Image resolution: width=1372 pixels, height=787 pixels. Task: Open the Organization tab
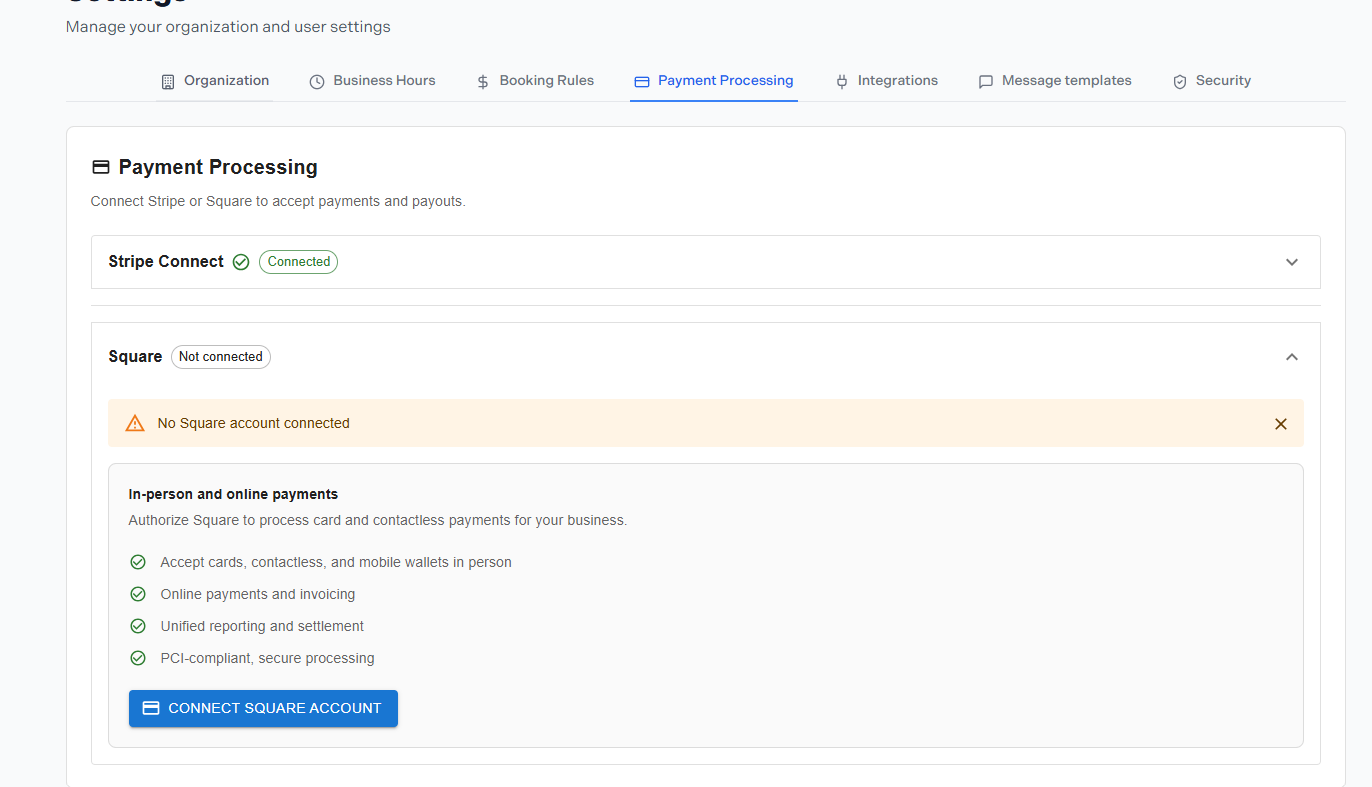pyautogui.click(x=215, y=81)
